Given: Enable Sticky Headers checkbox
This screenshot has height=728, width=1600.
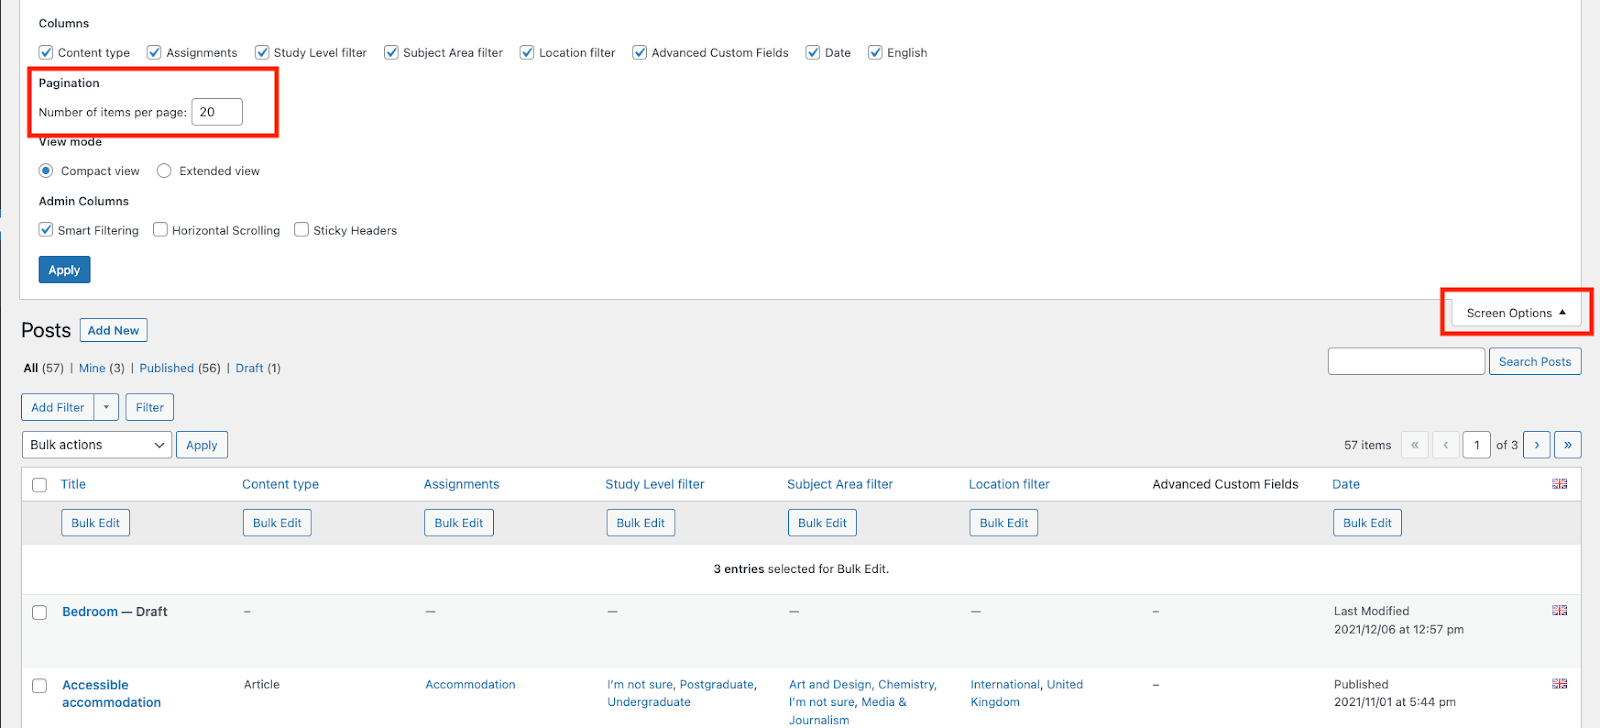Looking at the screenshot, I should point(301,230).
